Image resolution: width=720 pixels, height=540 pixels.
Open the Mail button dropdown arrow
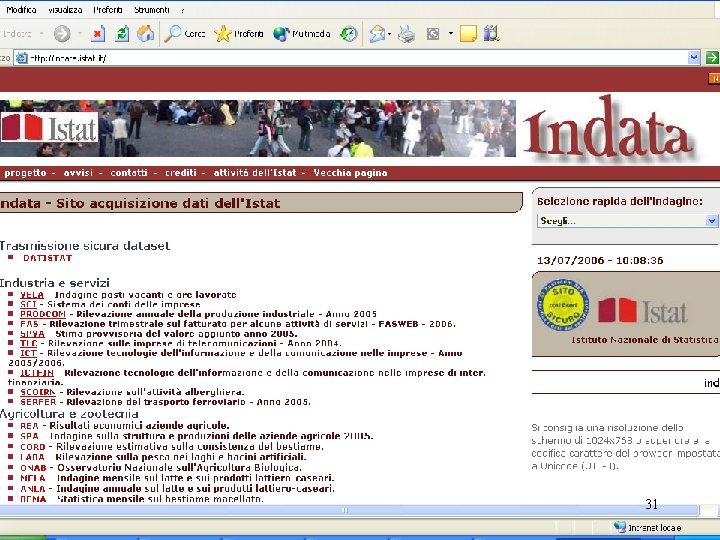coord(389,34)
